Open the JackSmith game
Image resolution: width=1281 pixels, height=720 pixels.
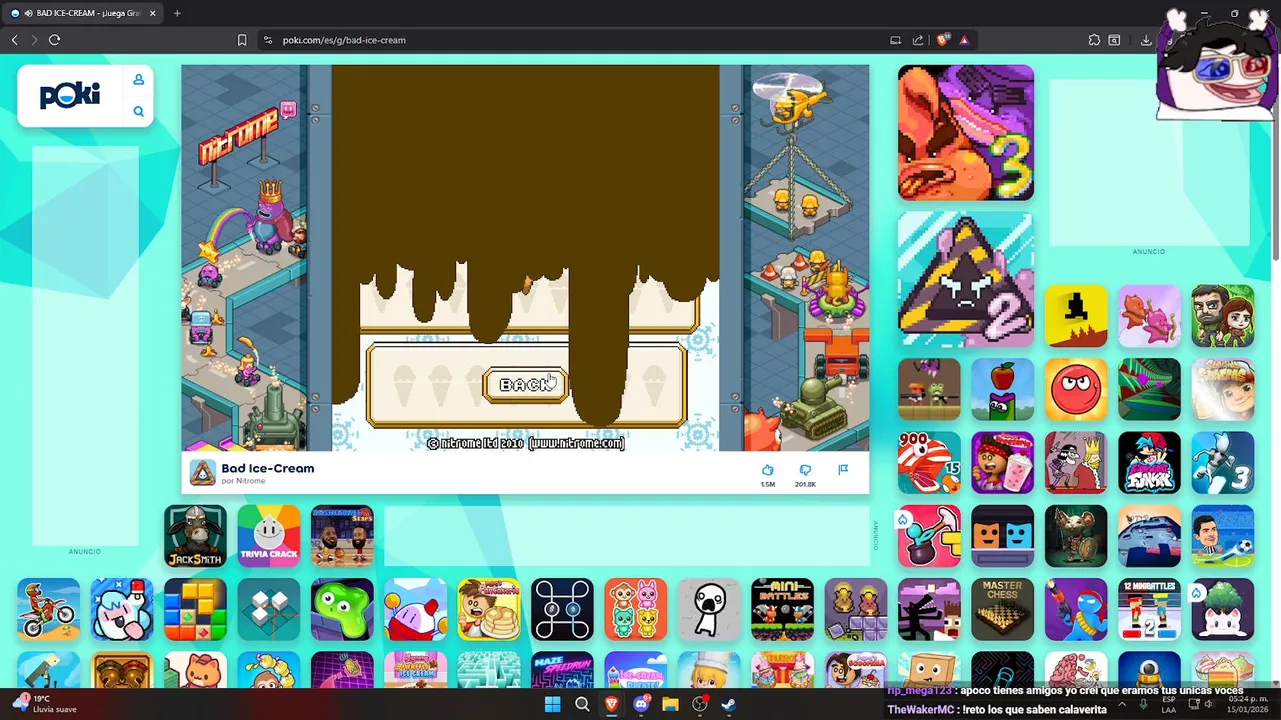(195, 535)
